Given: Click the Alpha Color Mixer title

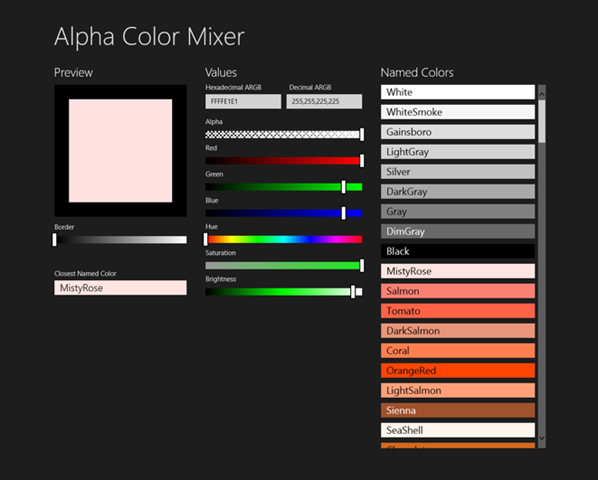Looking at the screenshot, I should click(x=149, y=37).
